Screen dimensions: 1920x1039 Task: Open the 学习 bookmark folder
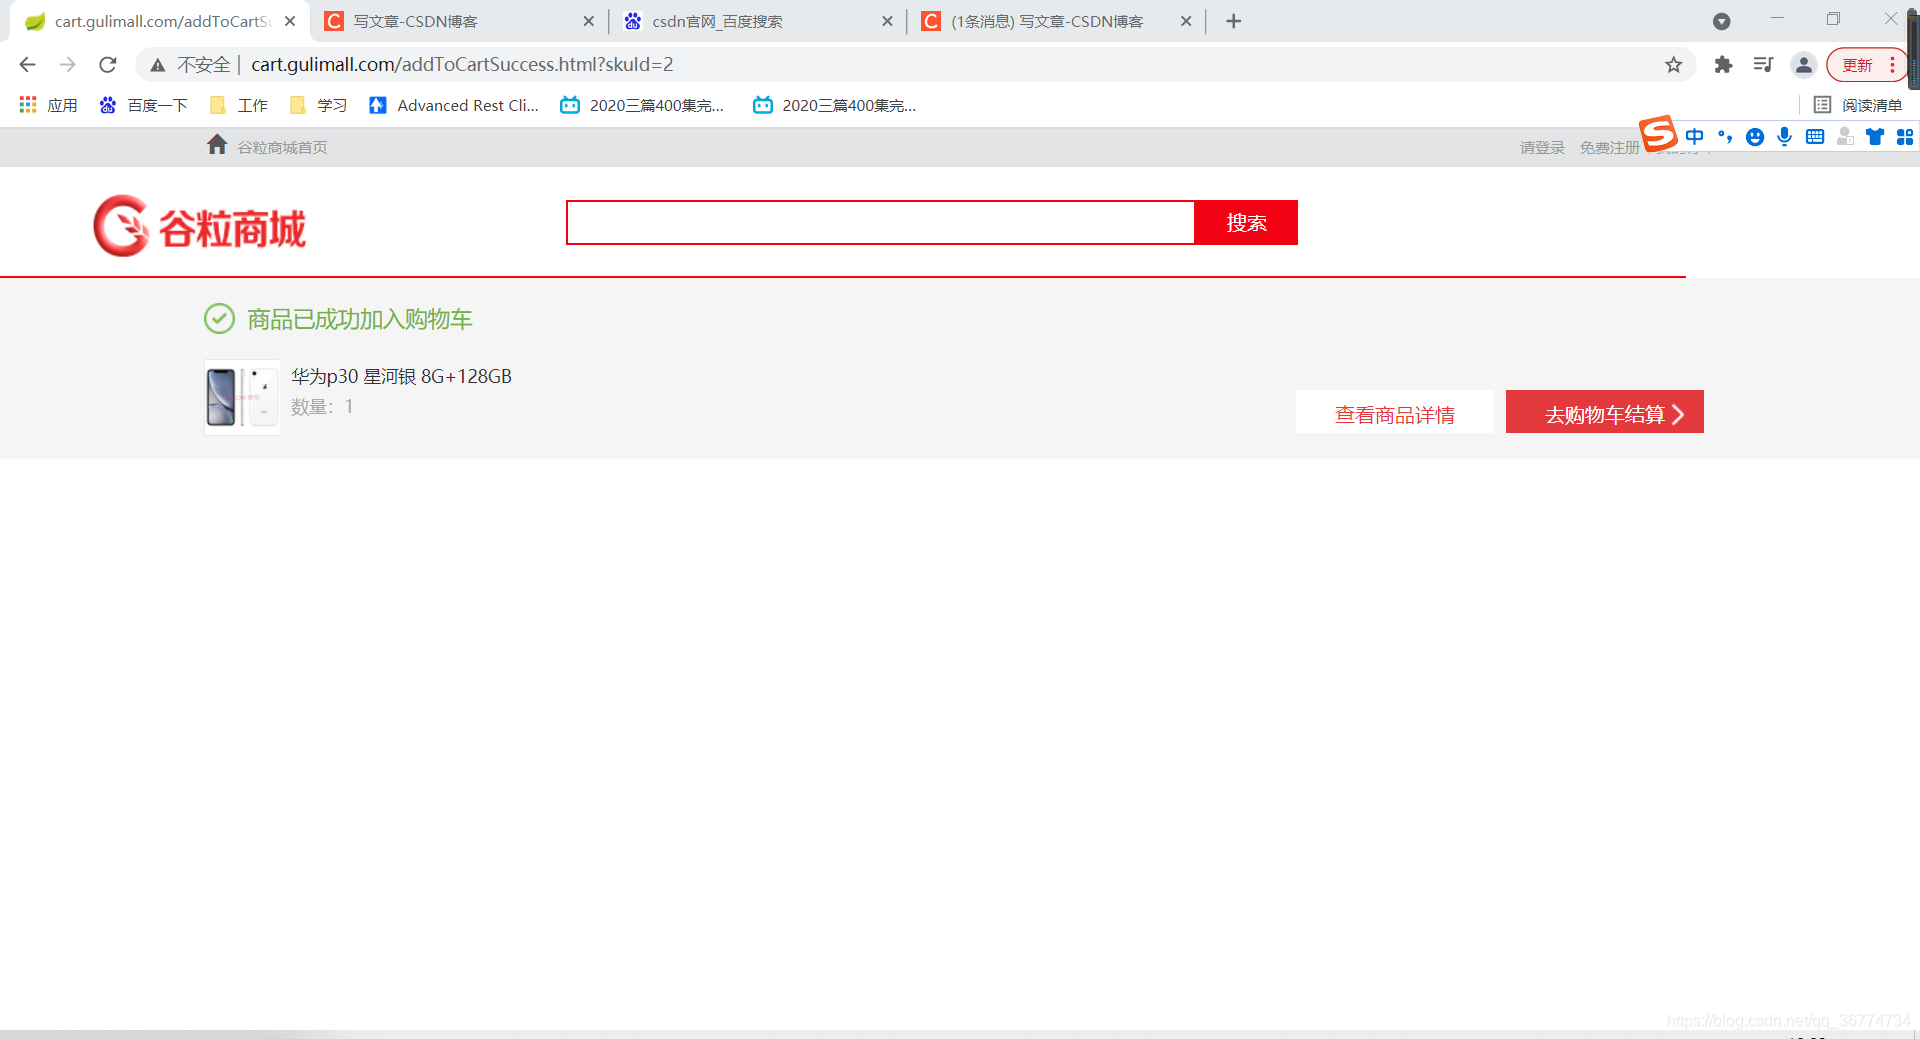(x=318, y=105)
